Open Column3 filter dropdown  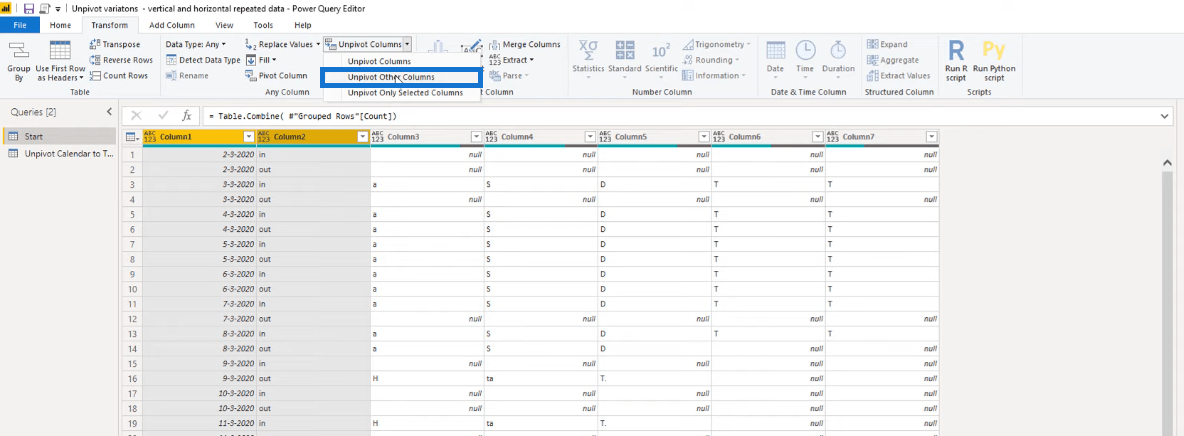pyautogui.click(x=476, y=137)
